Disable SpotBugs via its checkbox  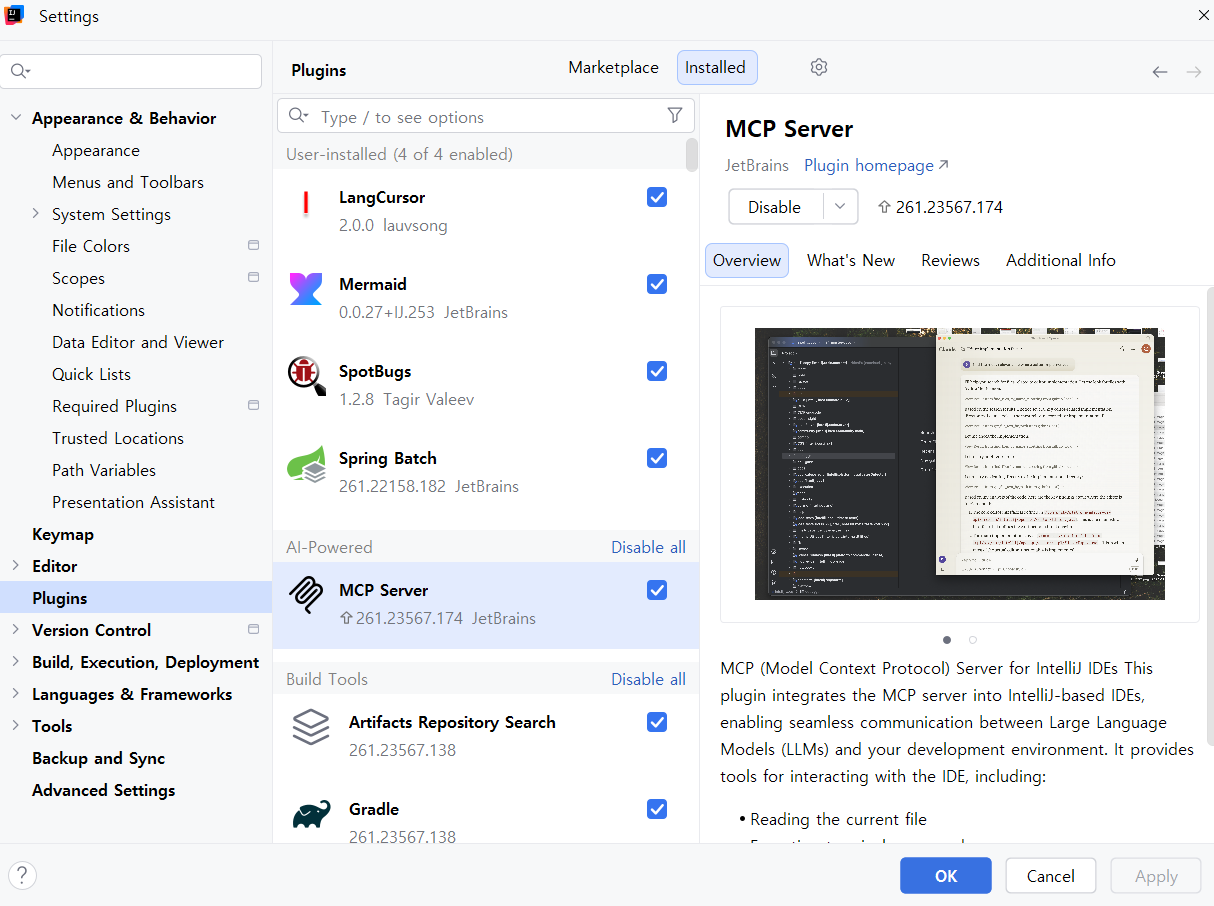[657, 371]
